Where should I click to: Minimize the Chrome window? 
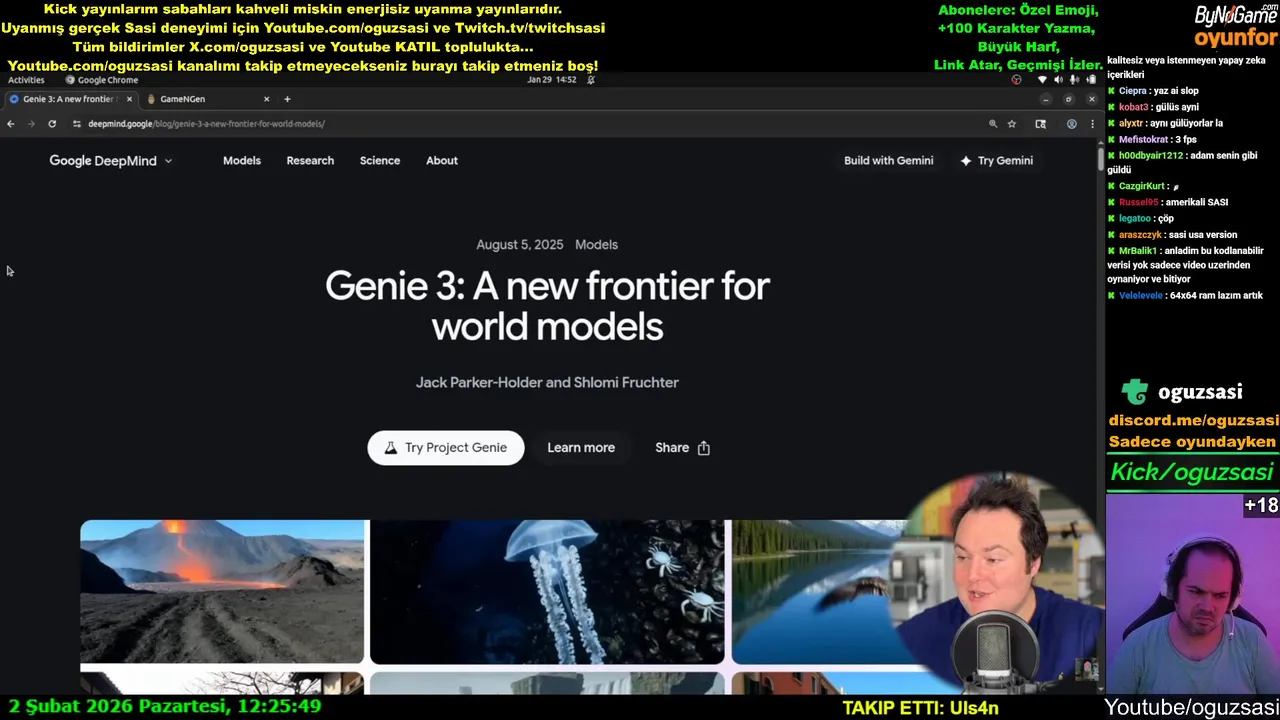point(1045,99)
